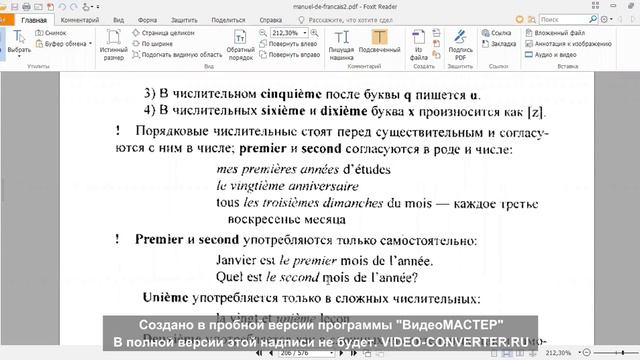Select single page view mode in status bar
This screenshot has height=360, width=640.
pos(494,353)
